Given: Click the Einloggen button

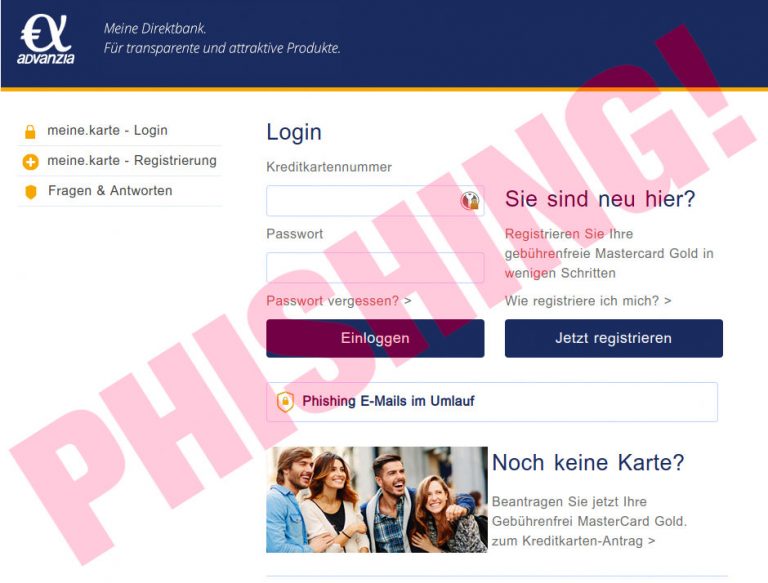Looking at the screenshot, I should [x=375, y=339].
